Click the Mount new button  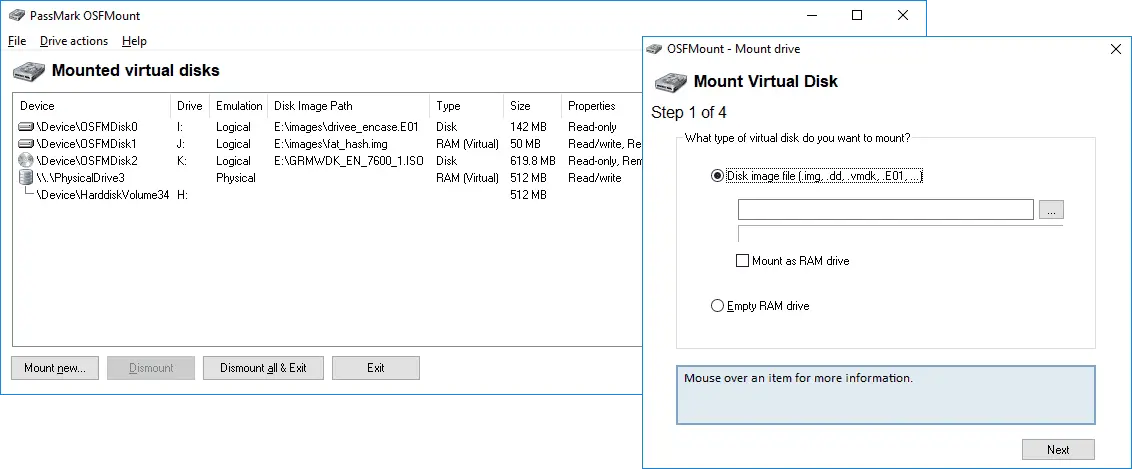[55, 368]
